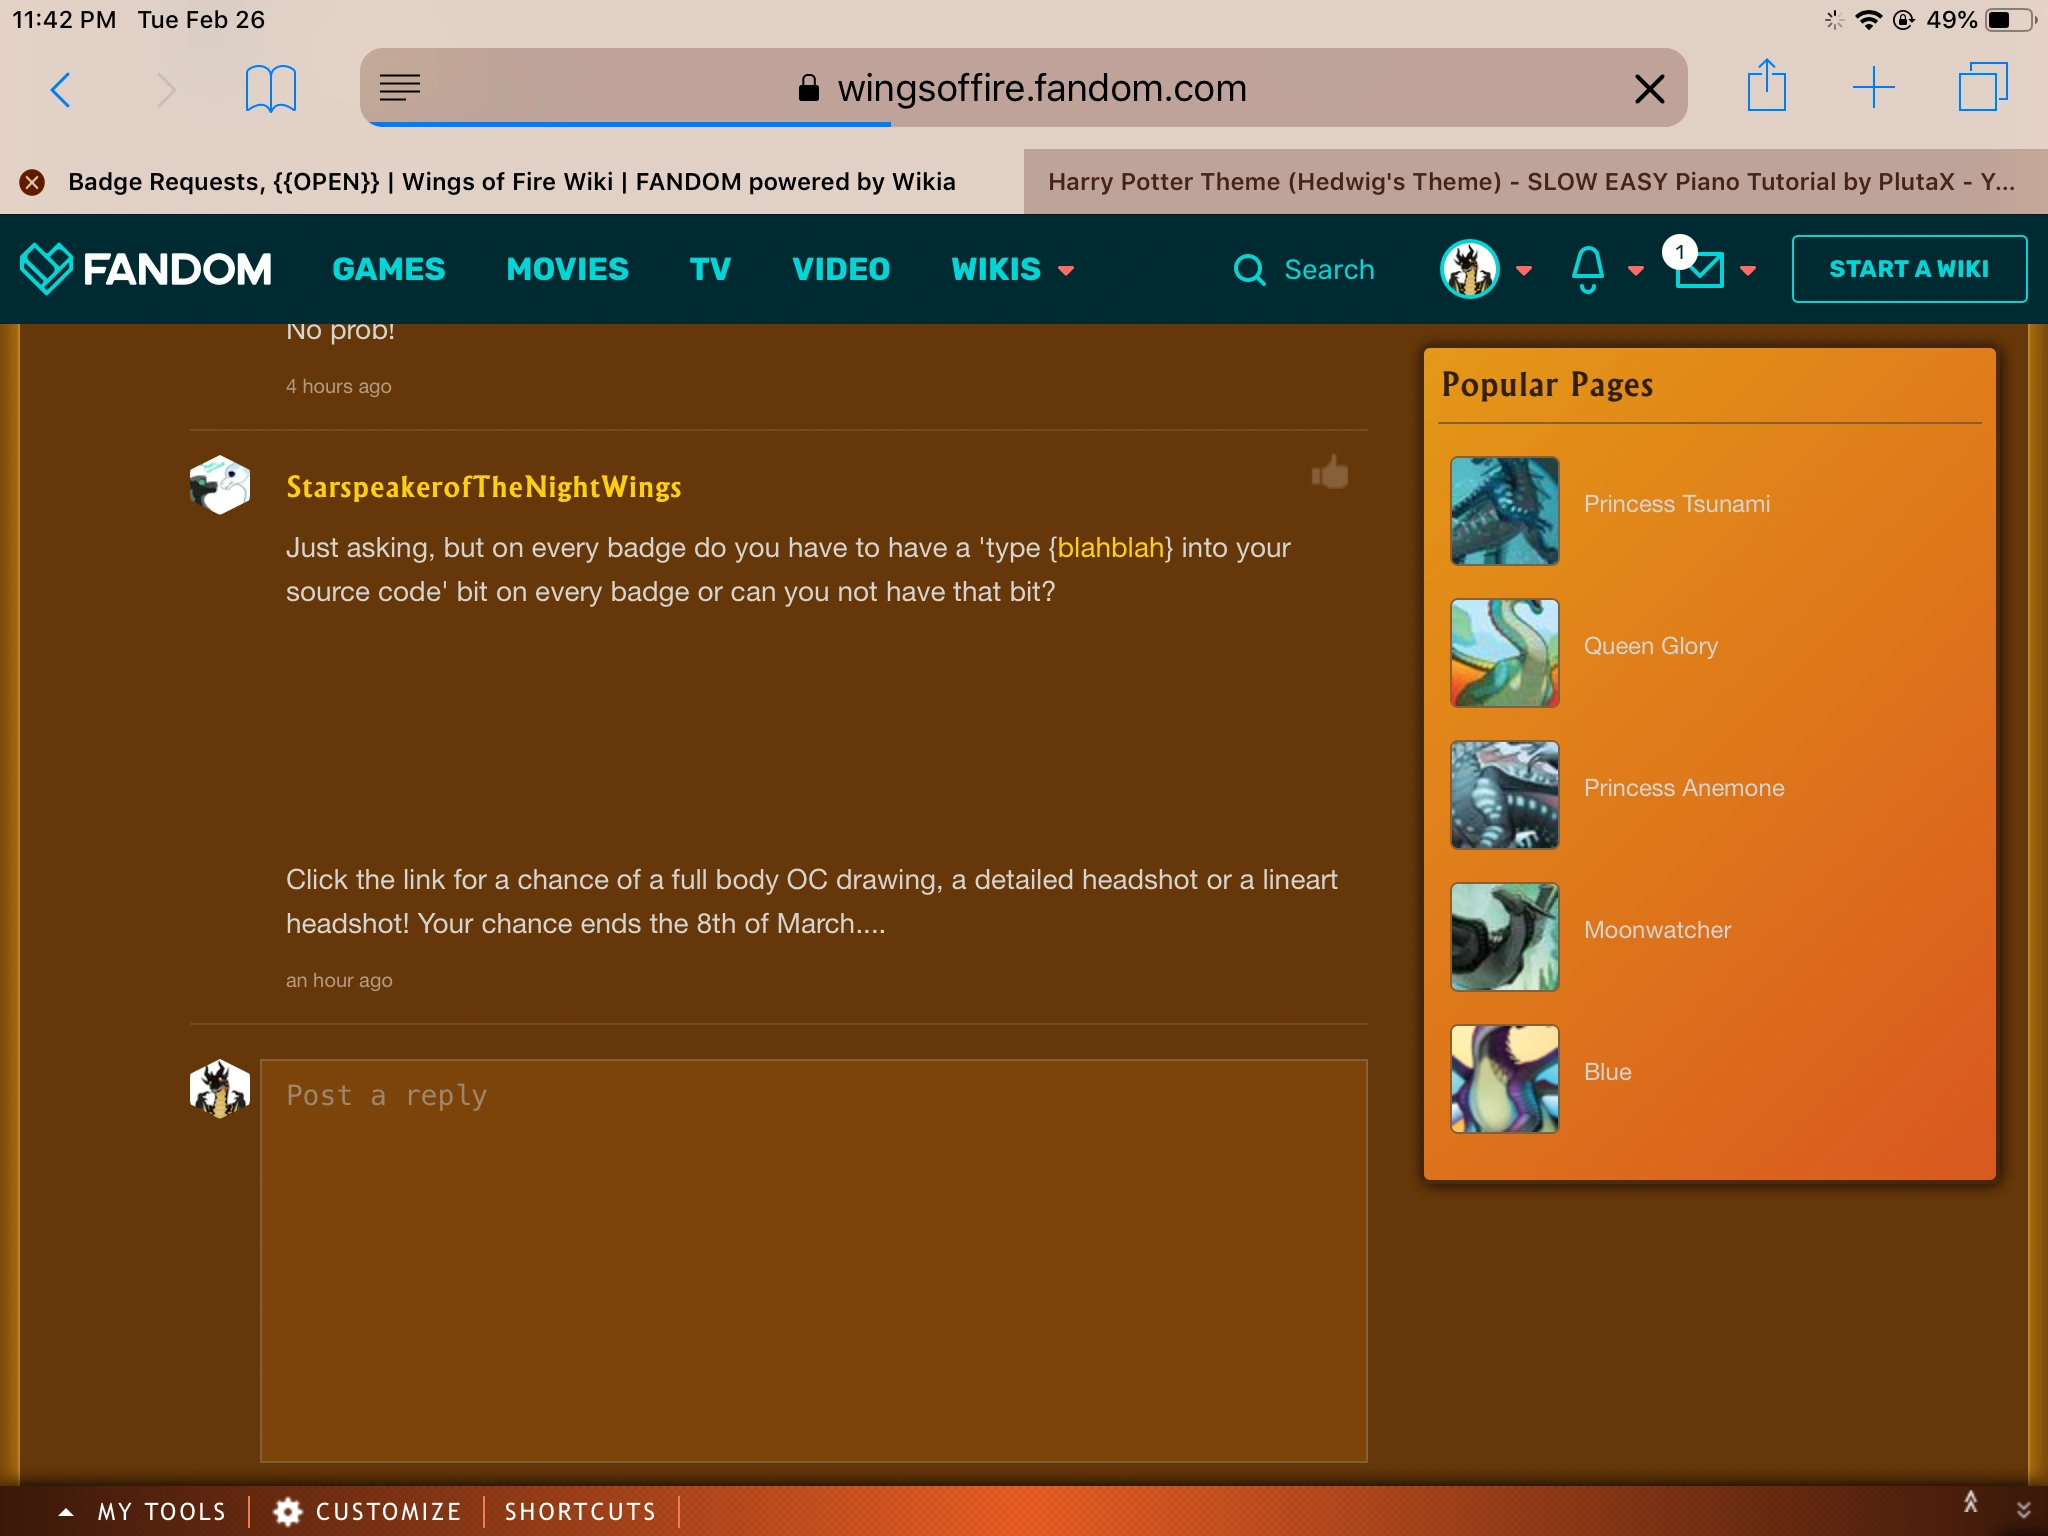Open Princess Tsunami thumbnail
Image resolution: width=2048 pixels, height=1536 pixels.
coord(1504,511)
